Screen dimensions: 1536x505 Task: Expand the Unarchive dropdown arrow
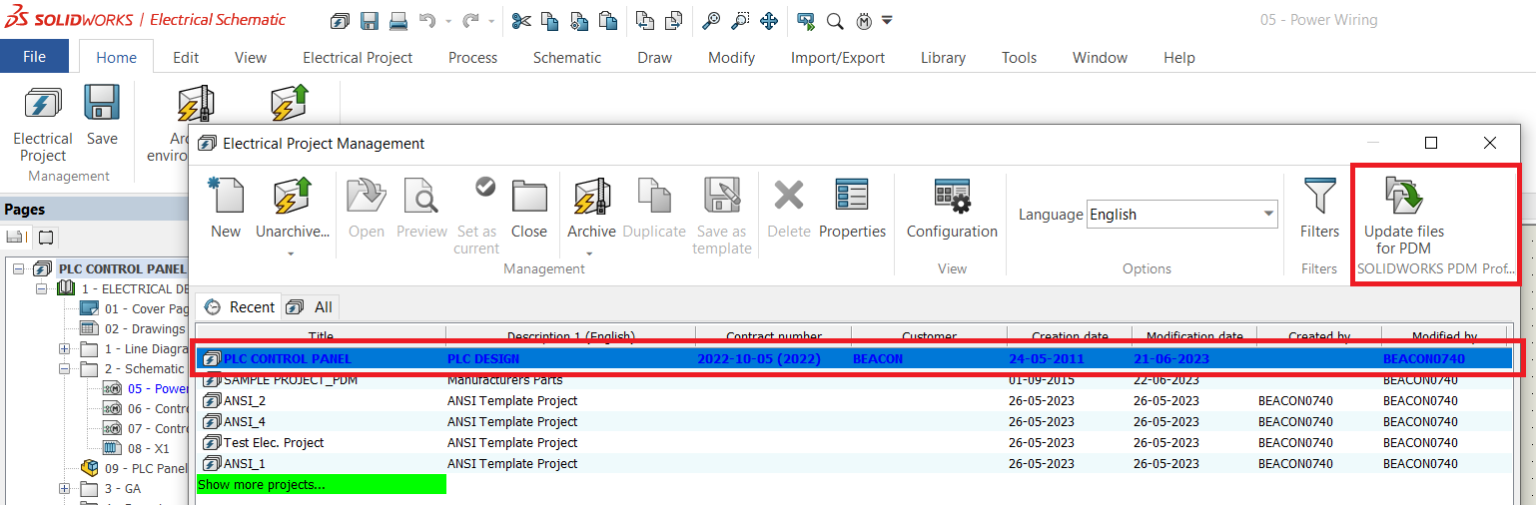point(292,253)
